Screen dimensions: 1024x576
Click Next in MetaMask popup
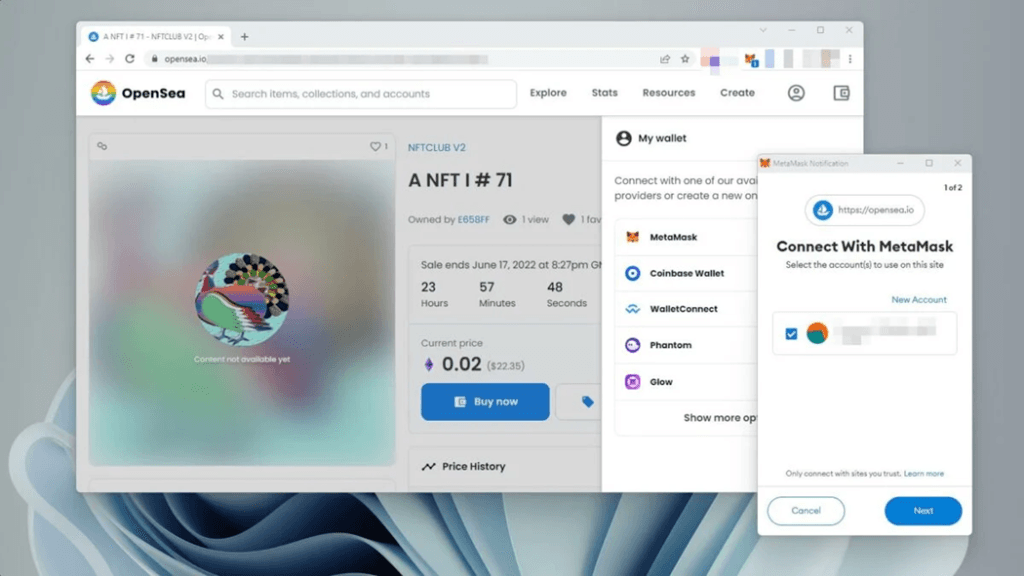[x=923, y=511]
